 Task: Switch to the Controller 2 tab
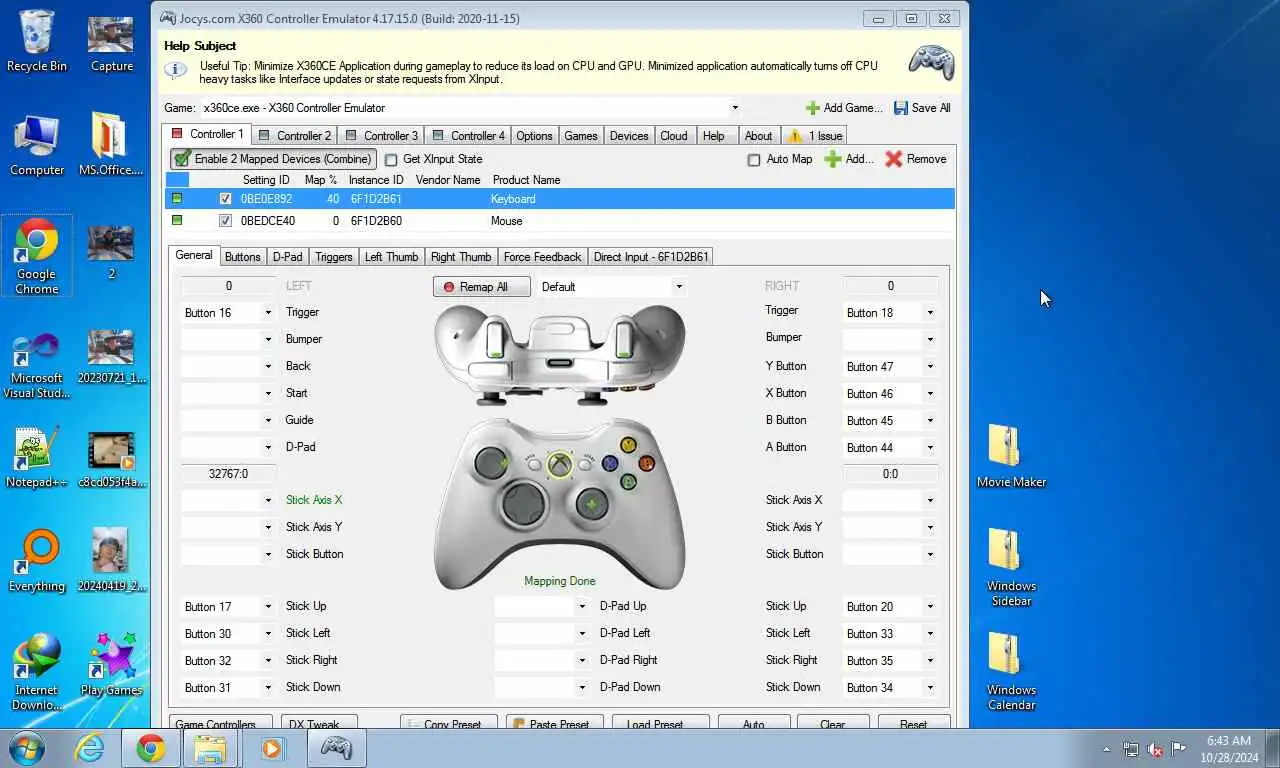(294, 136)
